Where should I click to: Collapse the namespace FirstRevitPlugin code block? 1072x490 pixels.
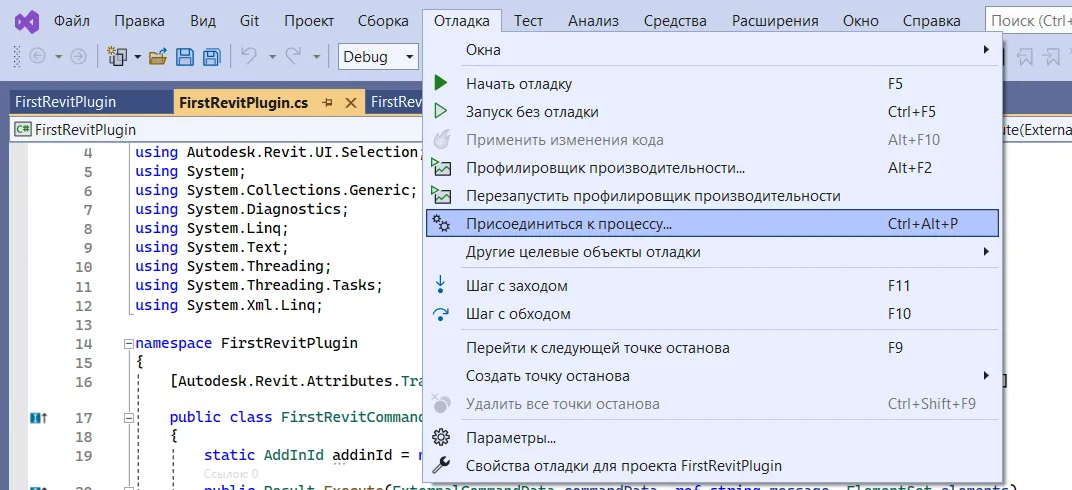click(x=128, y=344)
